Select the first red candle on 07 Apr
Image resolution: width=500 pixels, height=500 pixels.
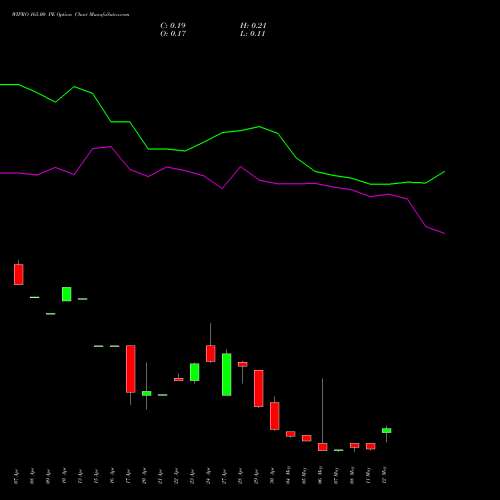(x=19, y=274)
